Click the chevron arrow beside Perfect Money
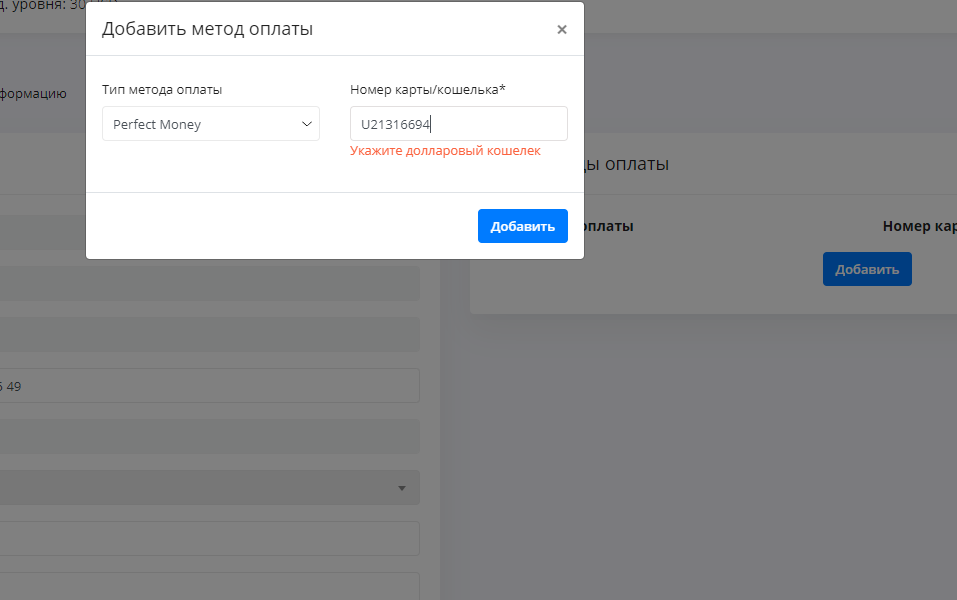 click(307, 124)
